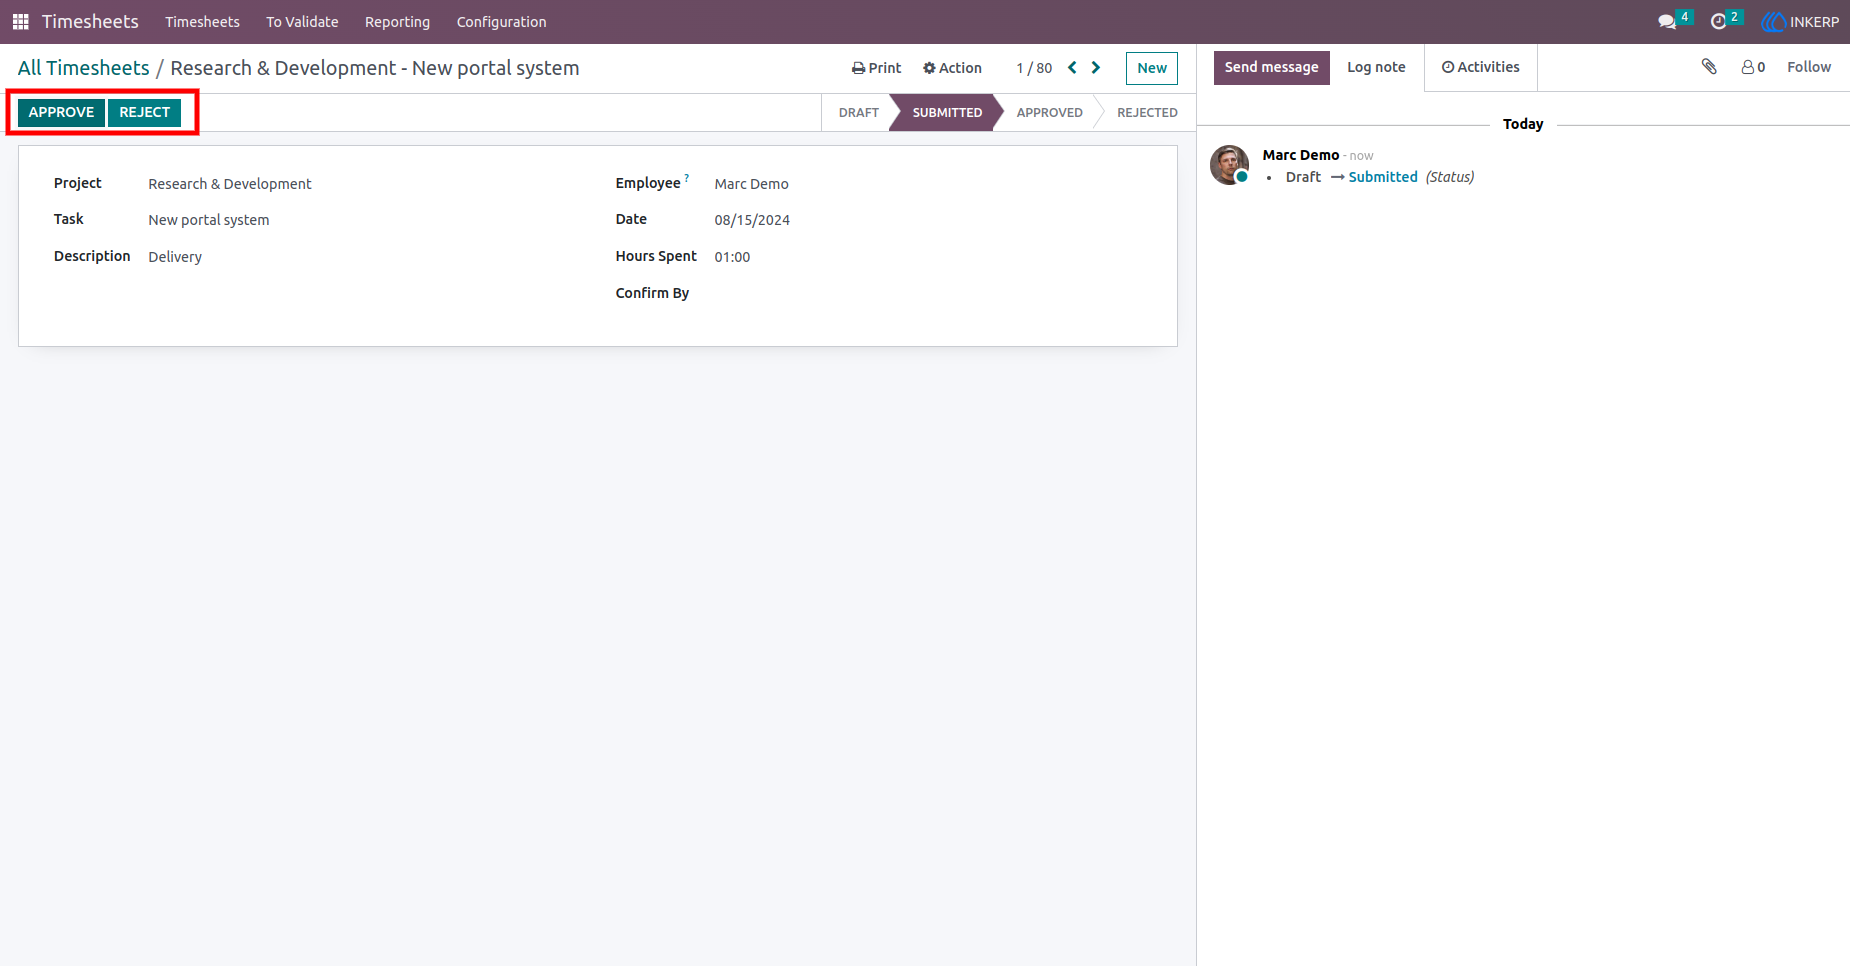Click the employee value Marc Demo
1850x966 pixels.
tap(751, 184)
